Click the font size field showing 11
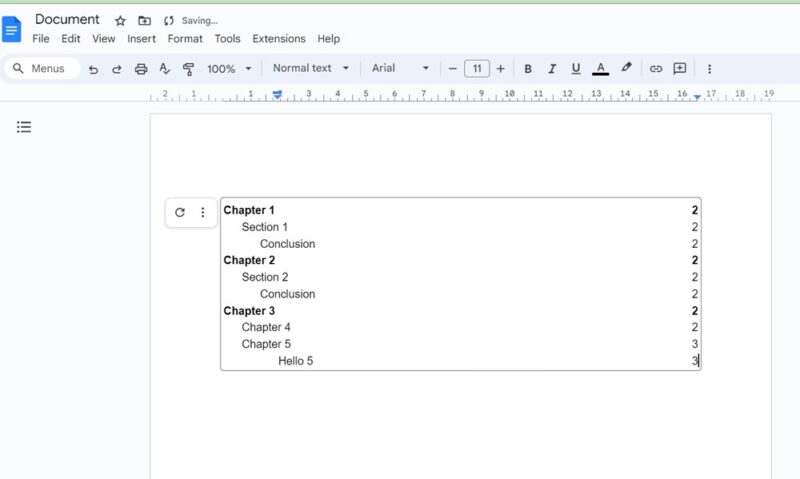Image resolution: width=800 pixels, height=479 pixels. pyautogui.click(x=477, y=68)
